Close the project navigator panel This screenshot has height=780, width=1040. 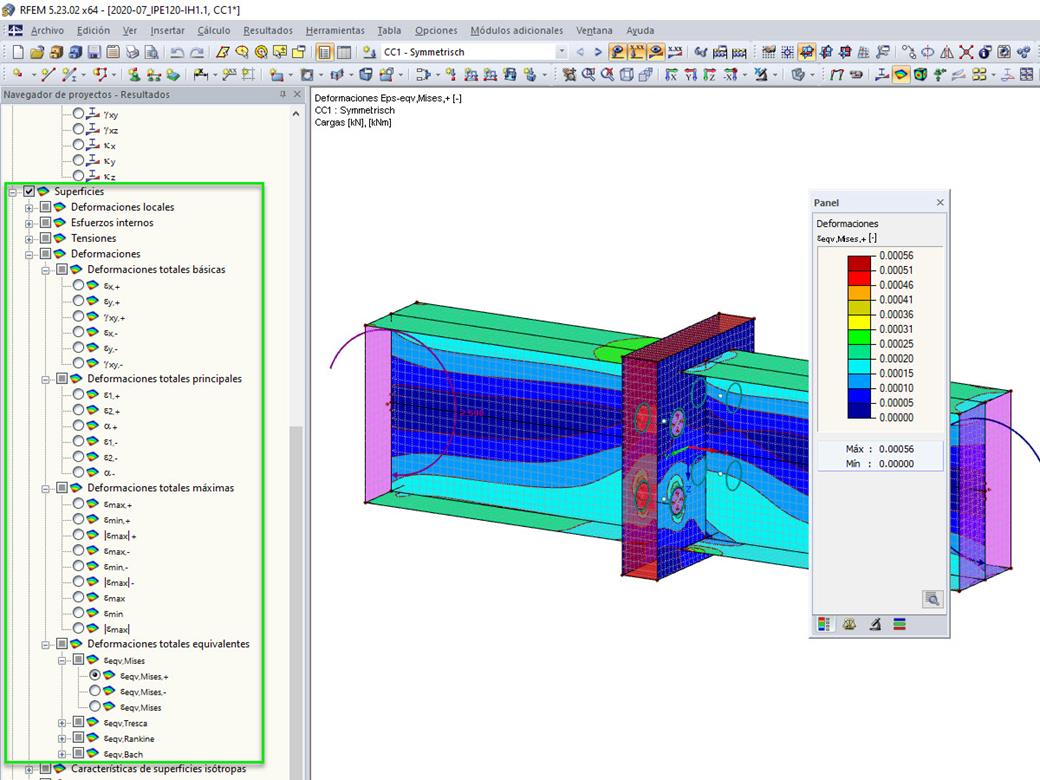(x=297, y=94)
